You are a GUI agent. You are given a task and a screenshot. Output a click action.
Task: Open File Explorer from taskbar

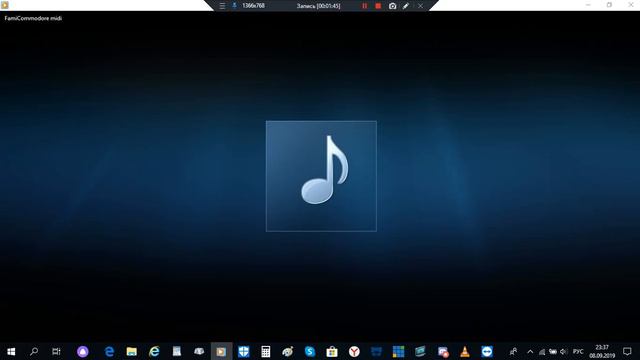pyautogui.click(x=131, y=351)
